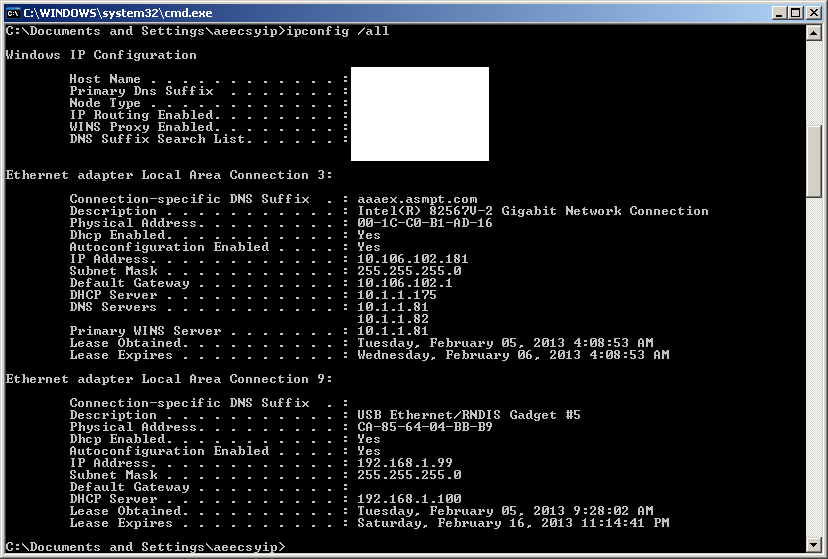The width and height of the screenshot is (828, 559).
Task: Click the lease obtained time 9:28:02 AM
Action: coord(505,511)
